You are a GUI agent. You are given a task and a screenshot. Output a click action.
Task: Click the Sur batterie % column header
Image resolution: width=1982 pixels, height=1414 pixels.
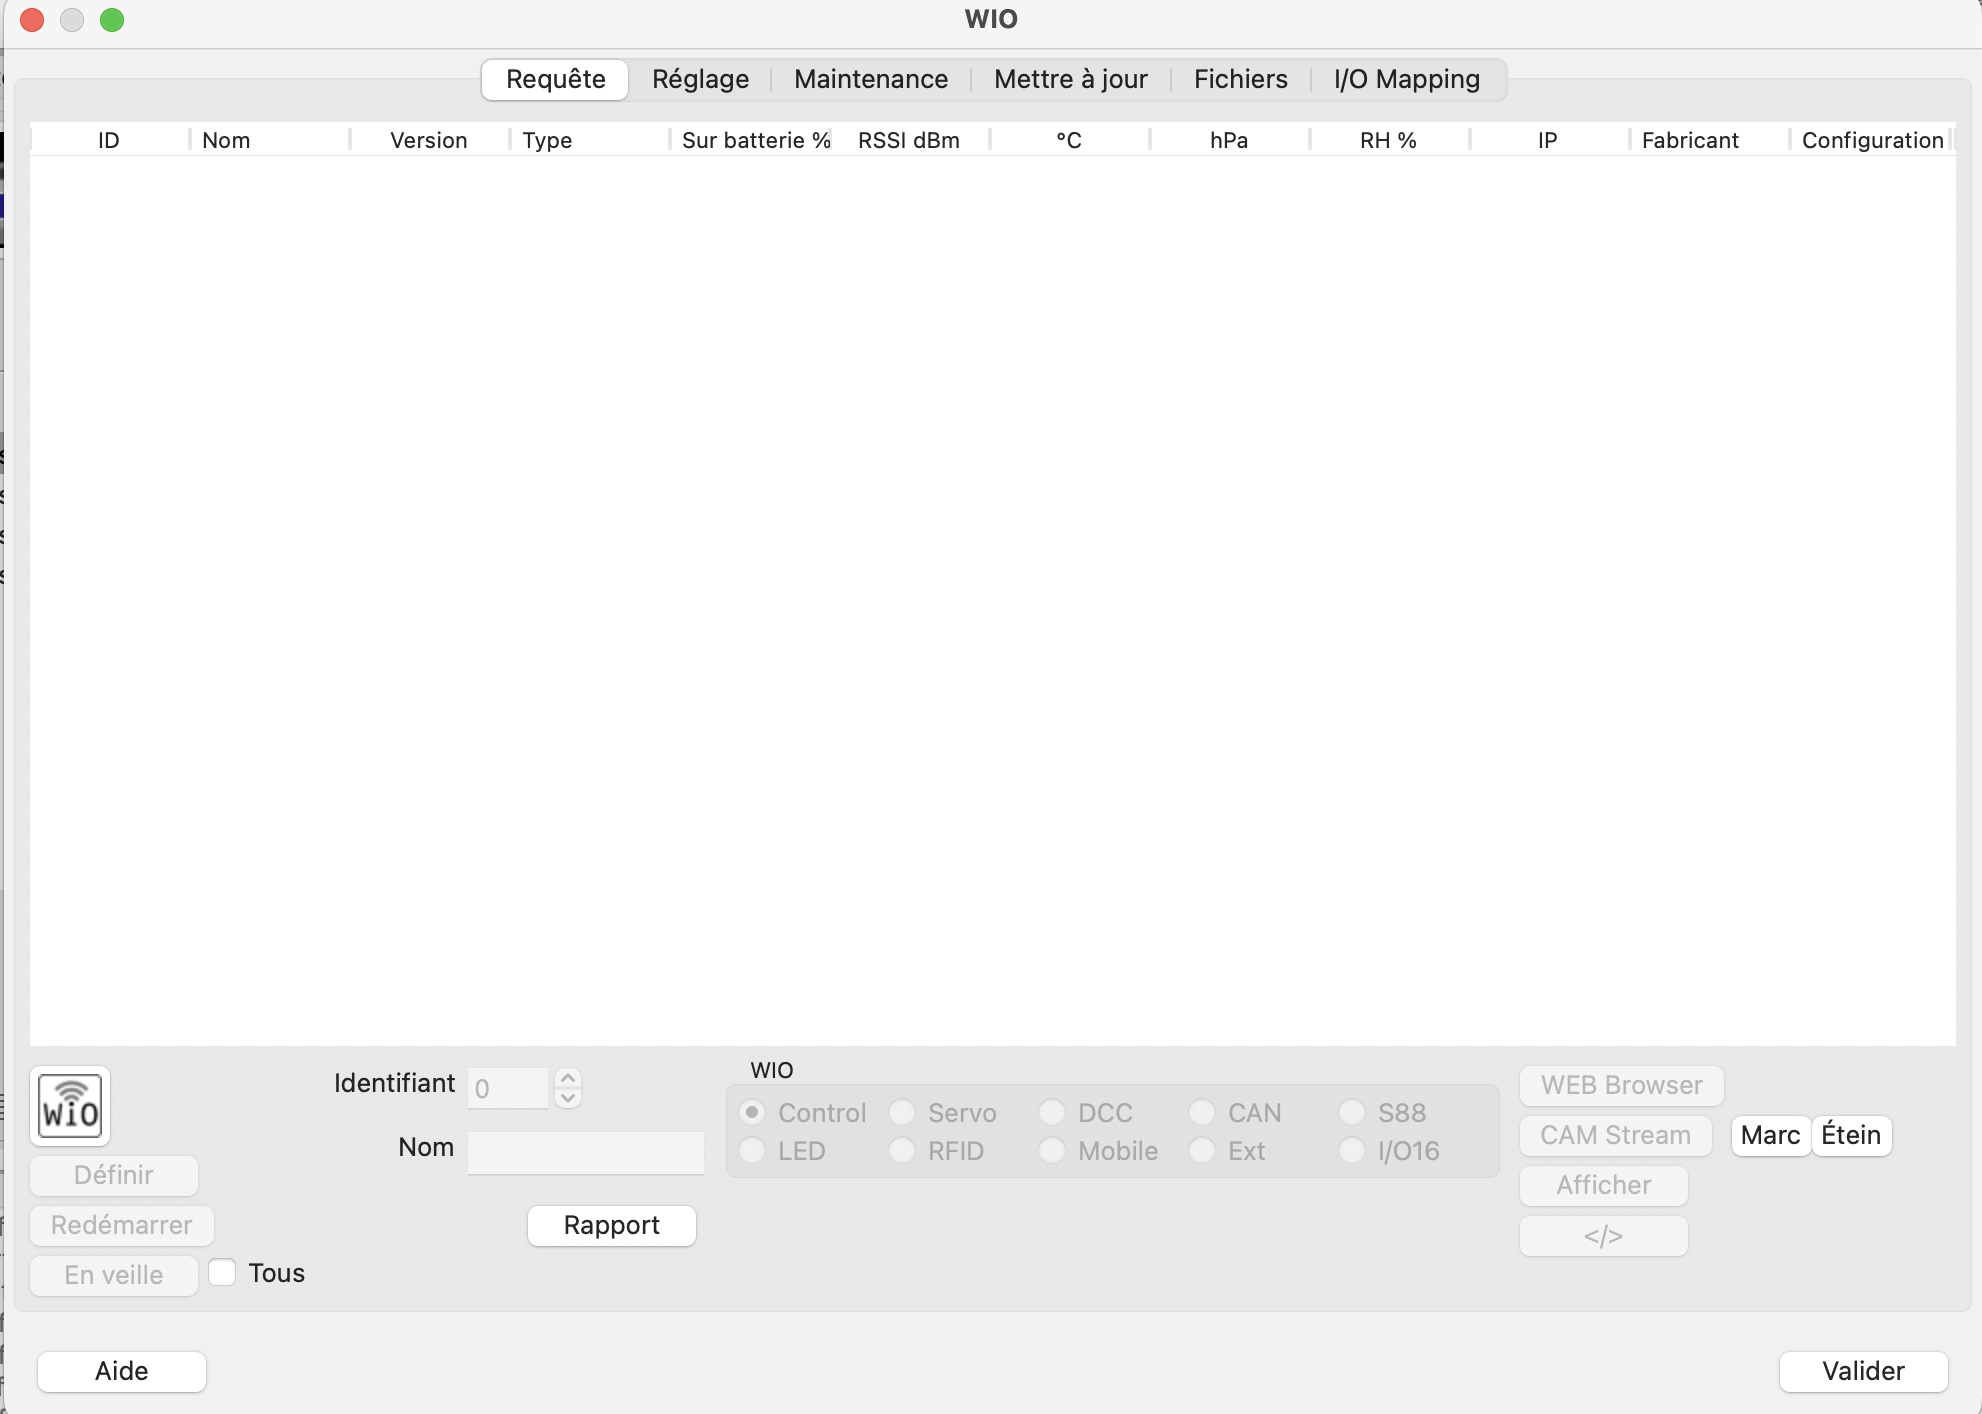[x=755, y=140]
